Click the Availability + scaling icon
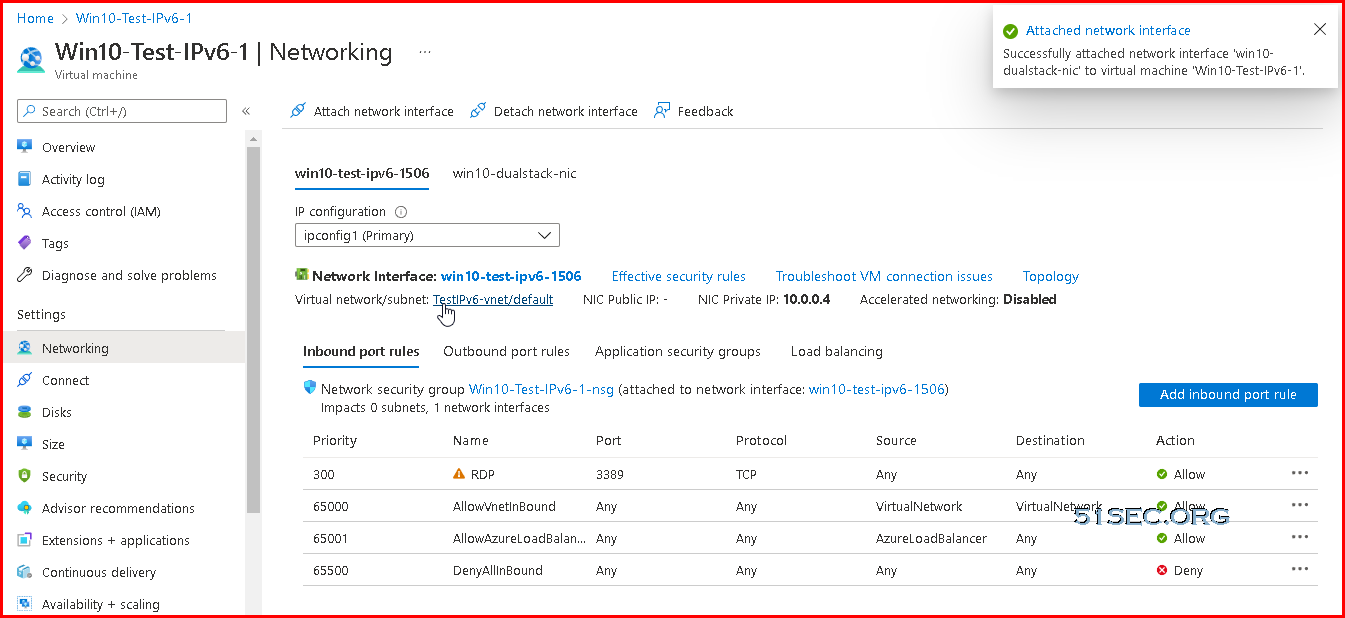Viewport: 1345px width, 618px height. click(25, 604)
